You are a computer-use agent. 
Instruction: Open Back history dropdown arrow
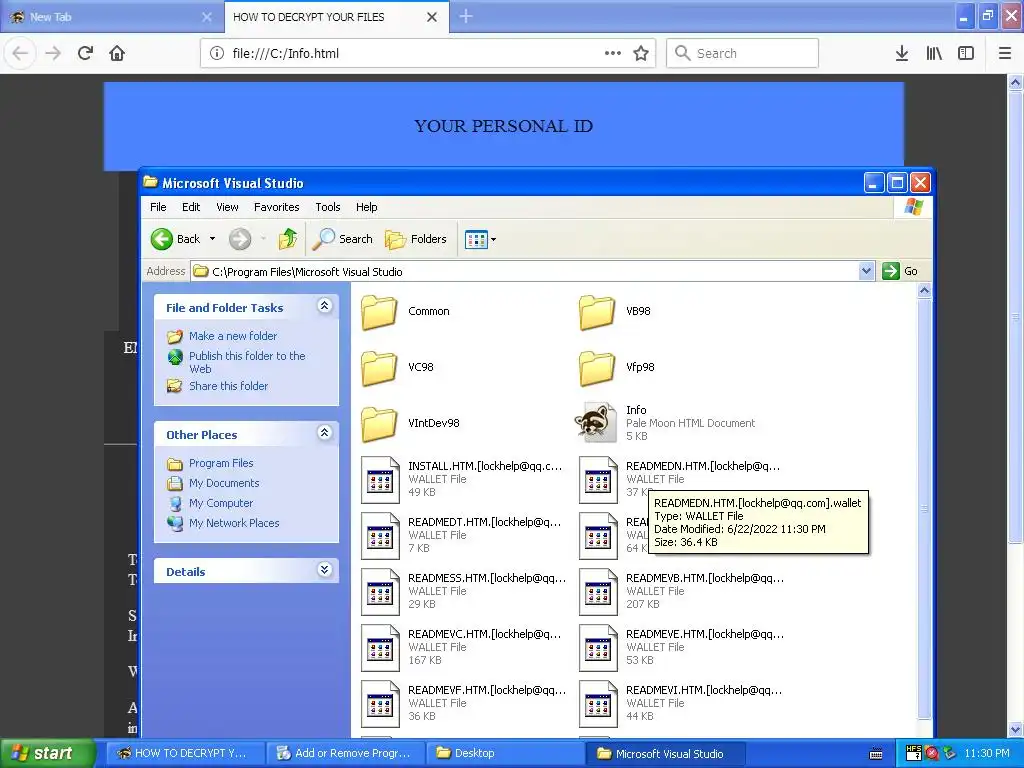(212, 239)
